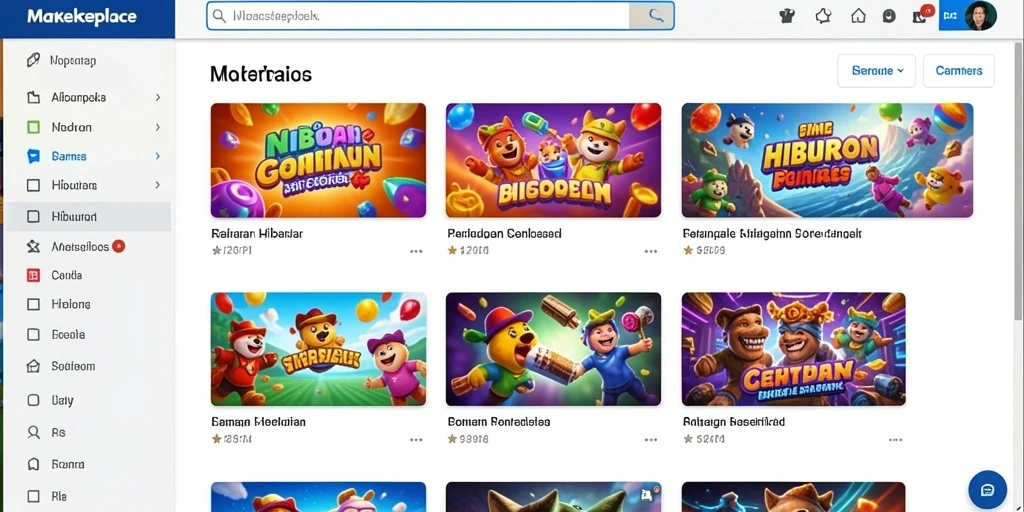Click the blue chat icon by Sames

click(33, 156)
